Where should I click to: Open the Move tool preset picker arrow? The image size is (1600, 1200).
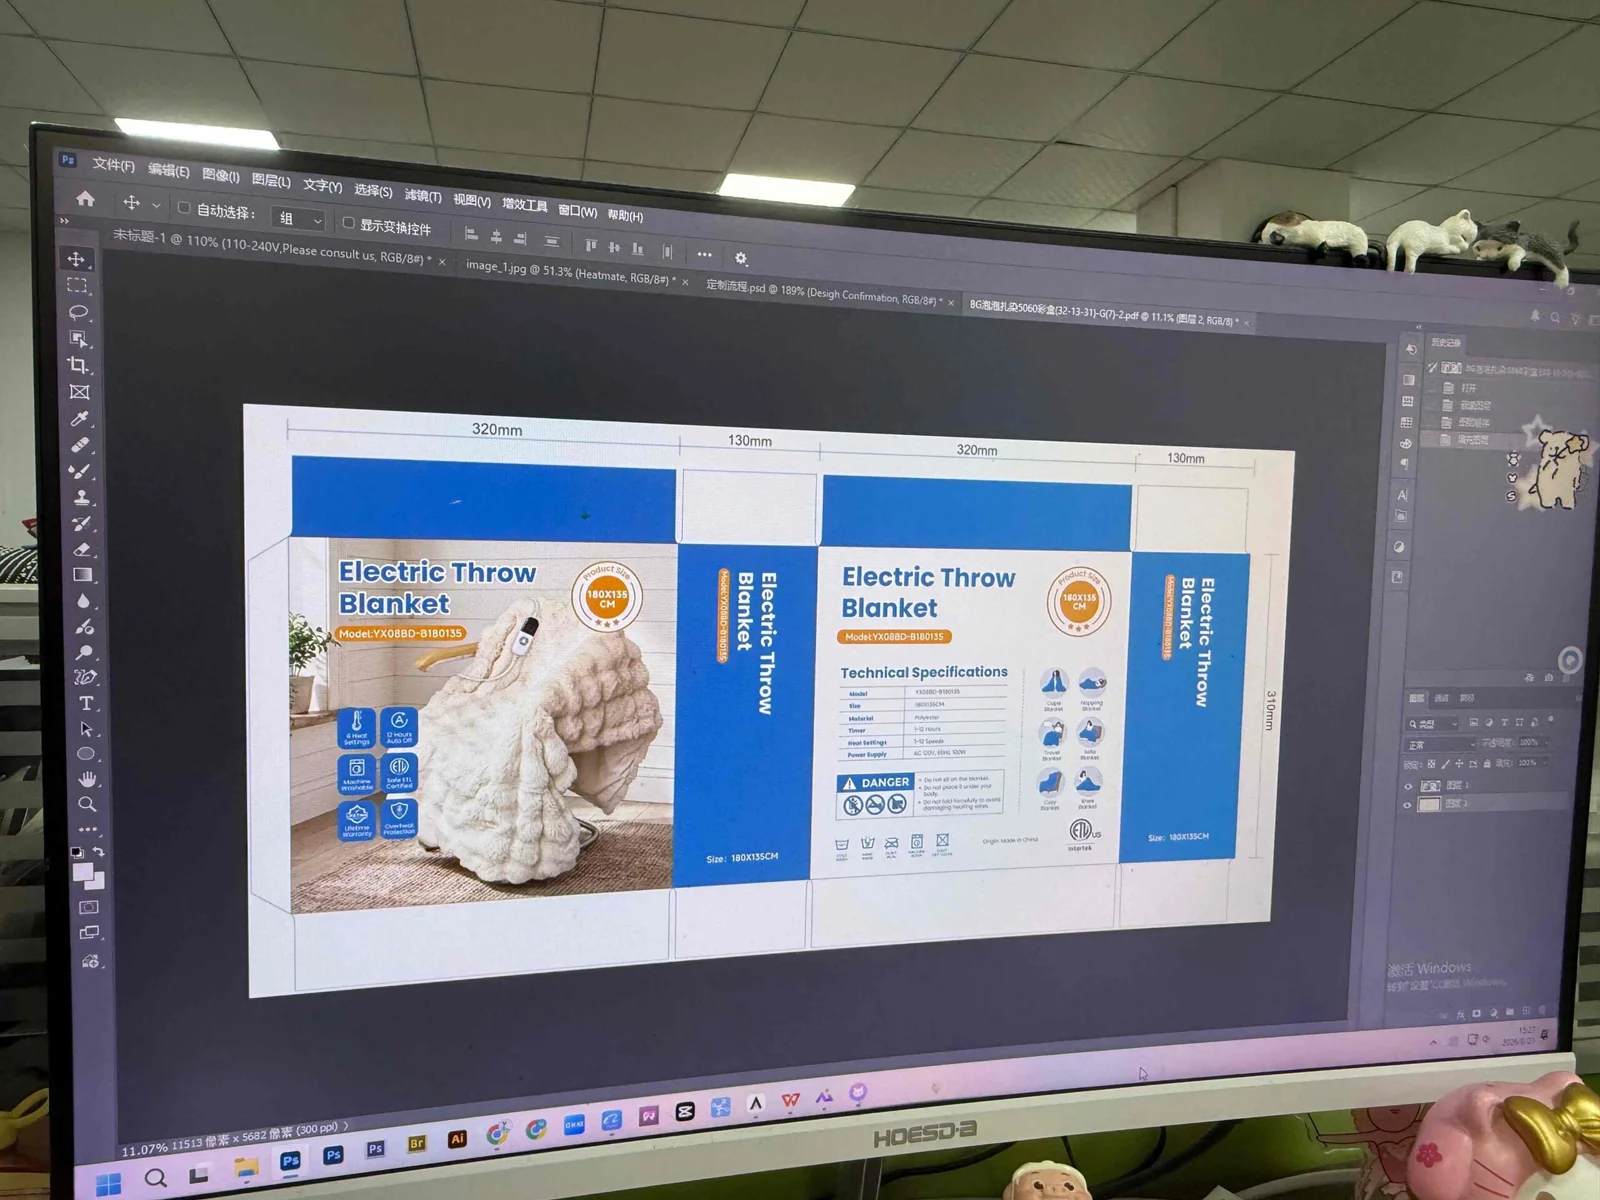click(x=156, y=205)
